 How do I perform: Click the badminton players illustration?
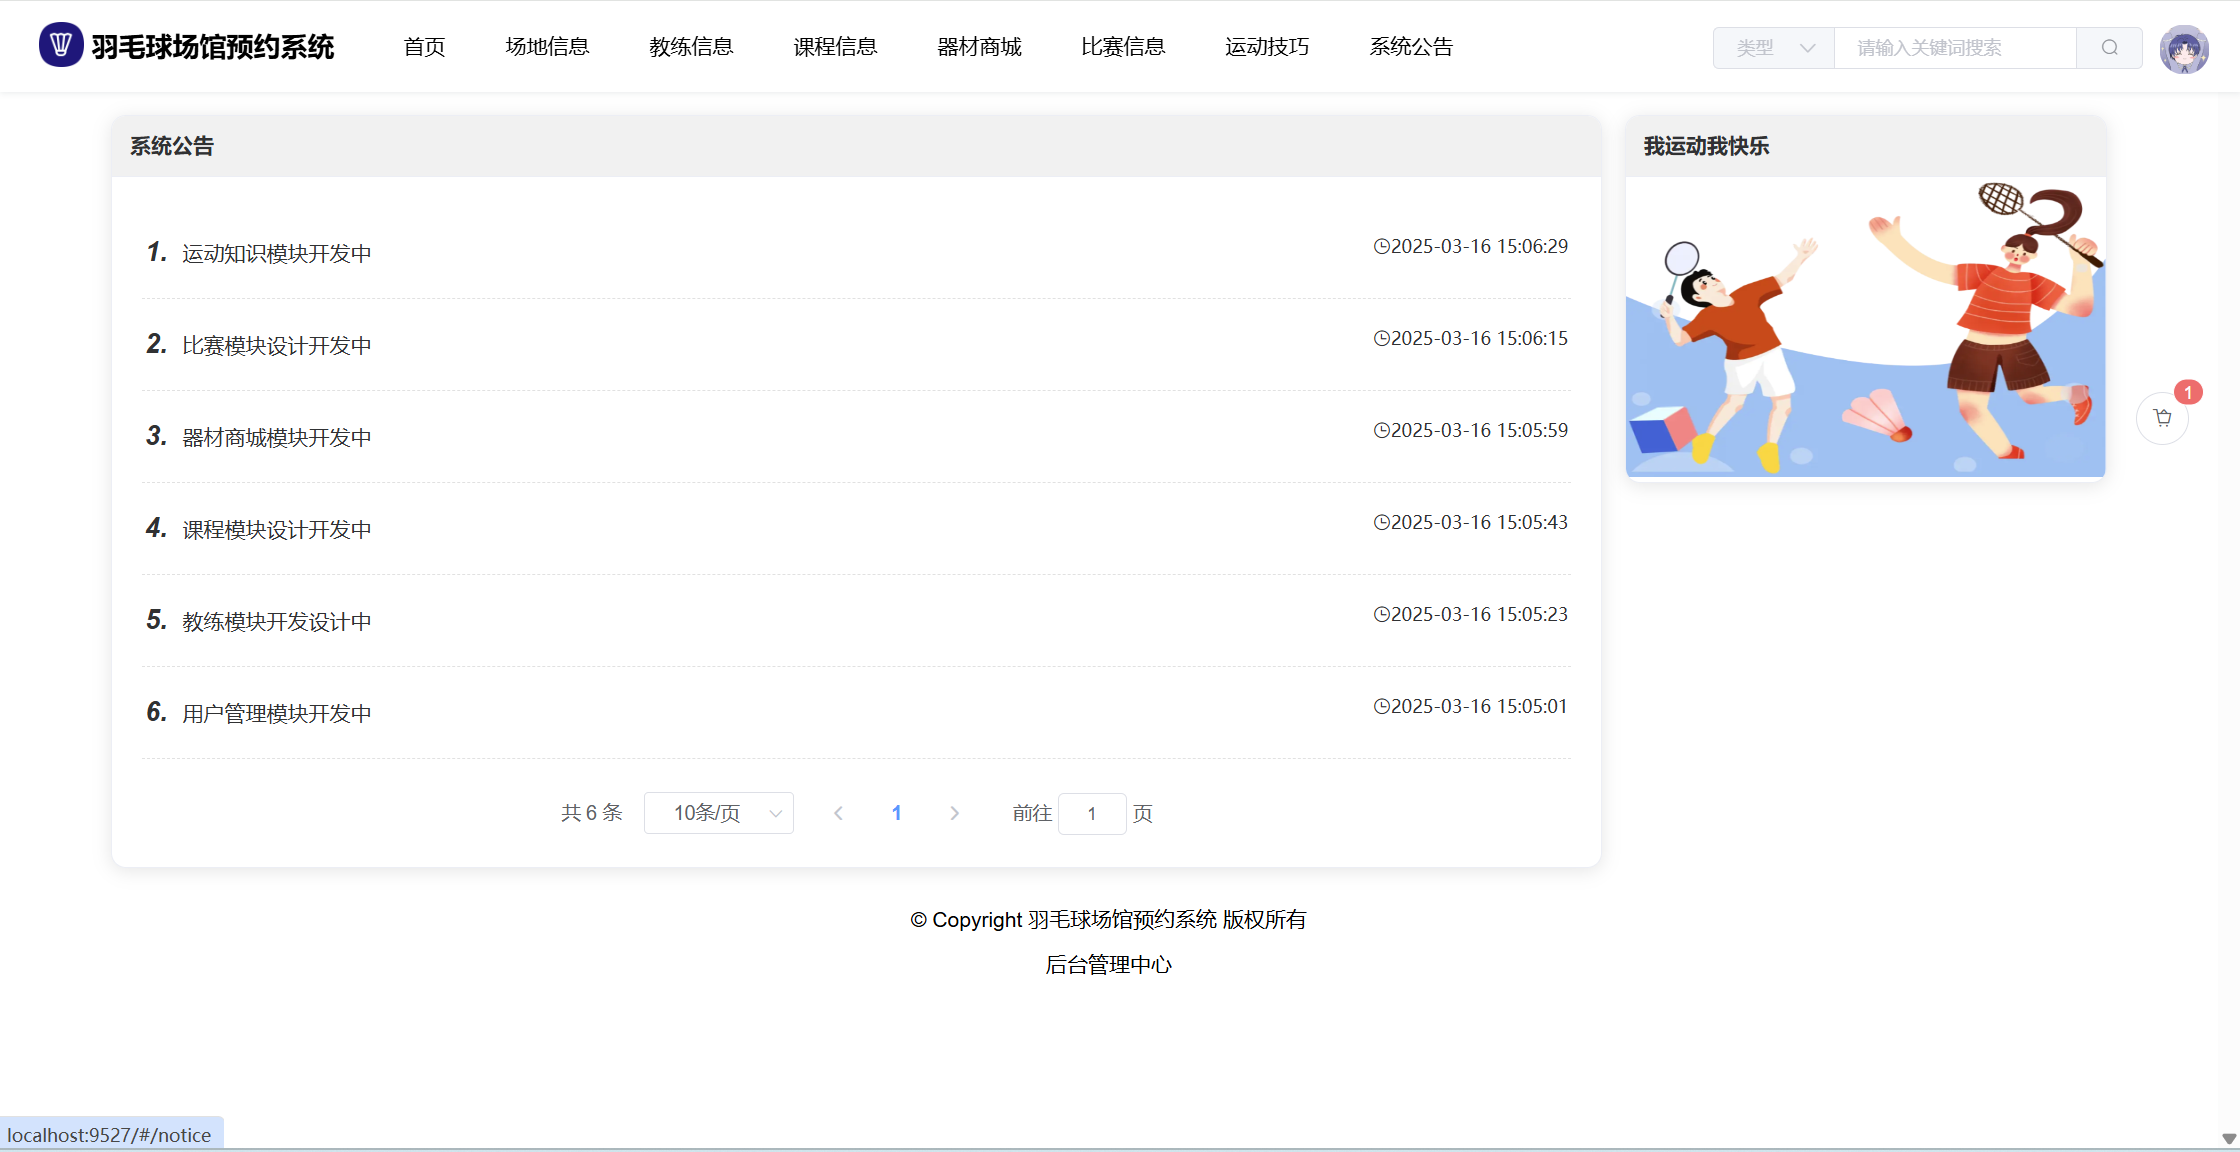coord(1865,328)
